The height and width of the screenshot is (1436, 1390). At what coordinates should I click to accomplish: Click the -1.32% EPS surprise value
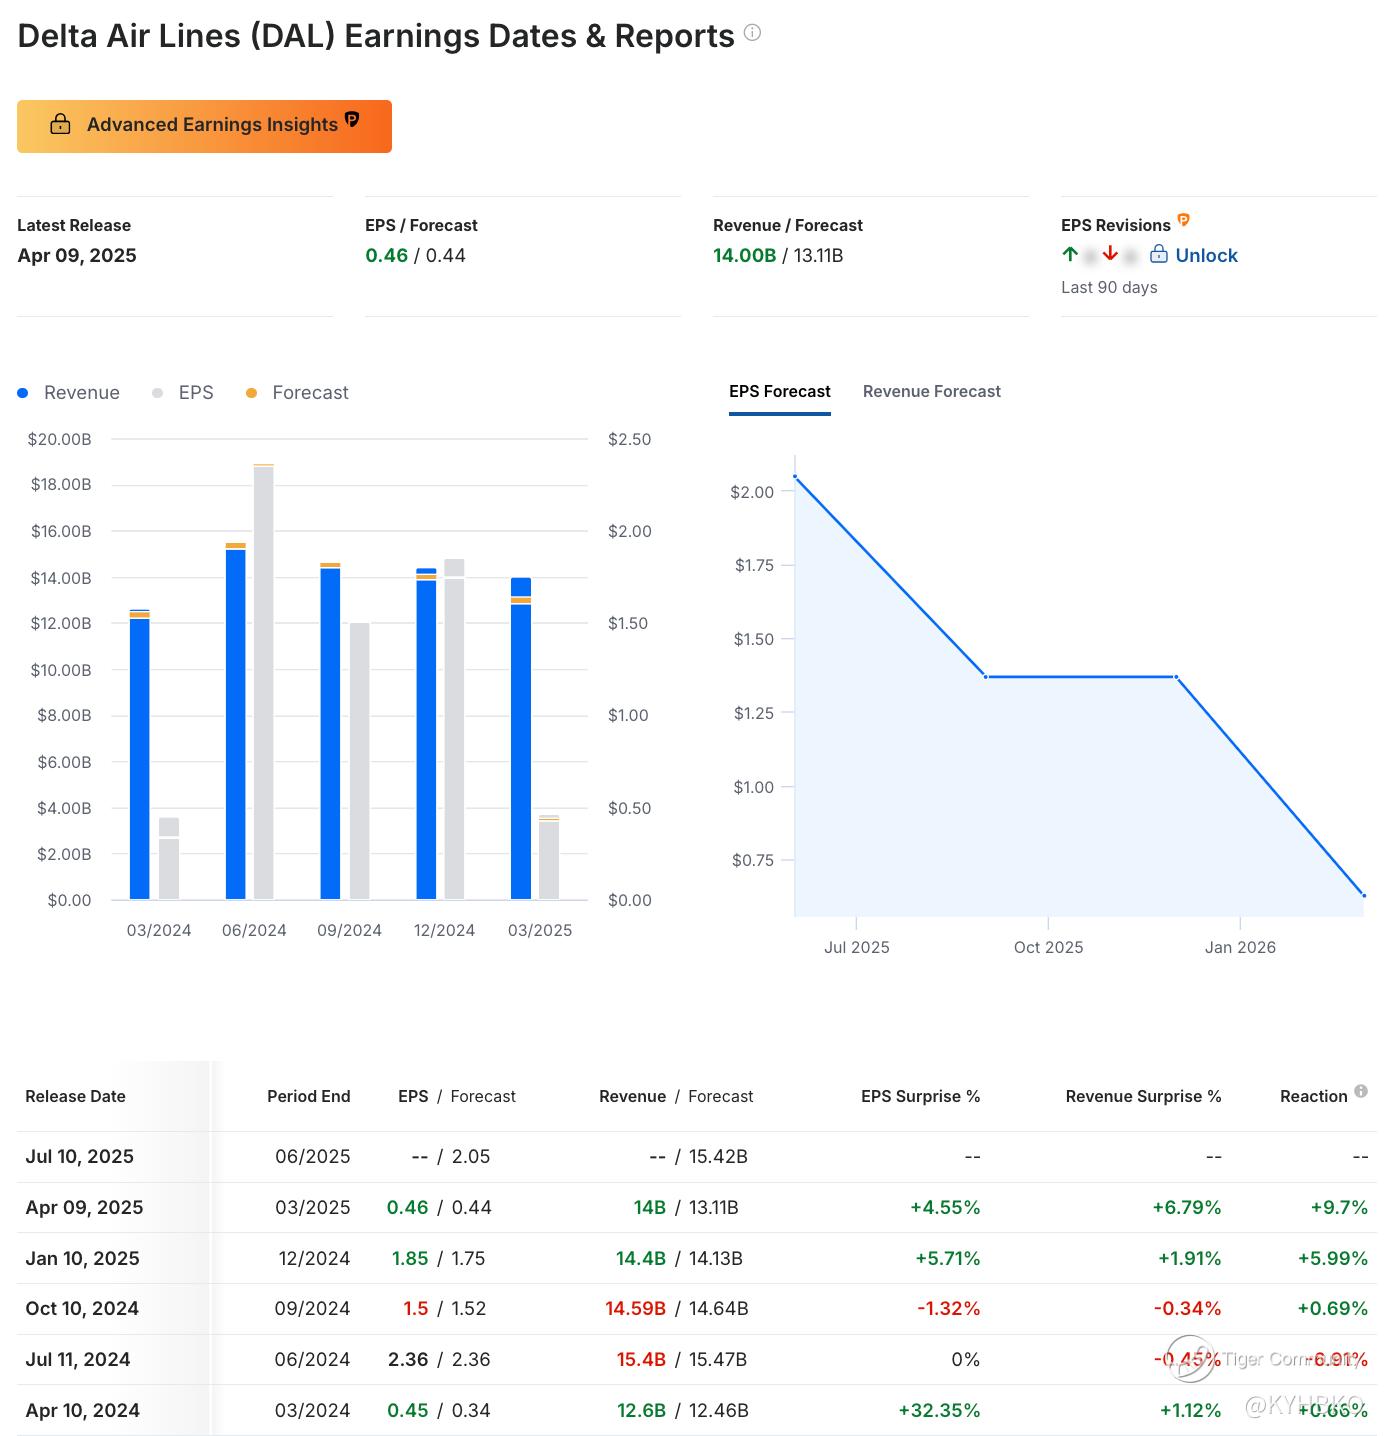(x=949, y=1309)
